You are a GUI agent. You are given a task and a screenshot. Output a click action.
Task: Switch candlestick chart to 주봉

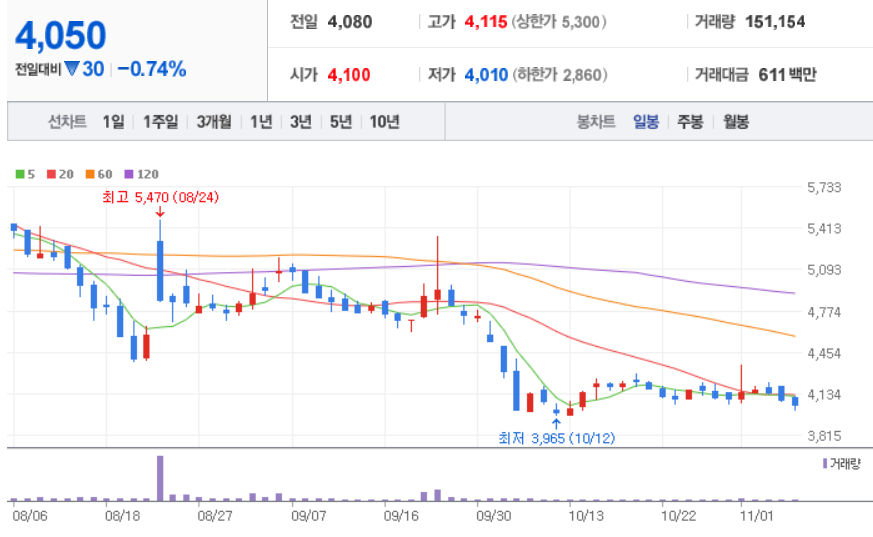(690, 121)
